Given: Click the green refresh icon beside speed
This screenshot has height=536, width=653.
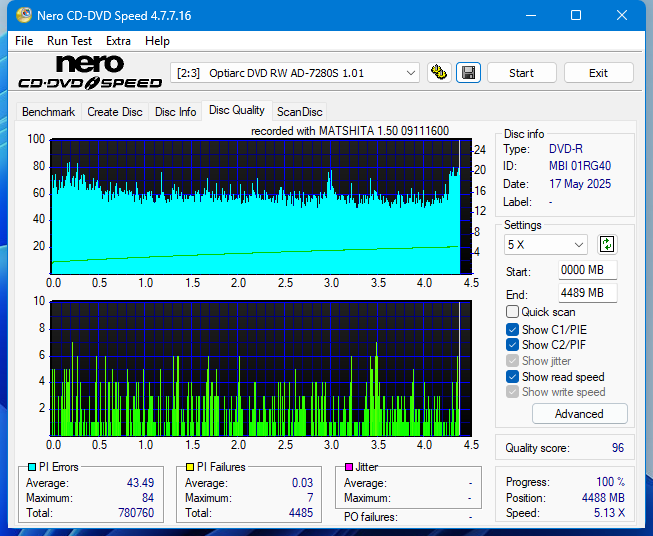Looking at the screenshot, I should (607, 244).
